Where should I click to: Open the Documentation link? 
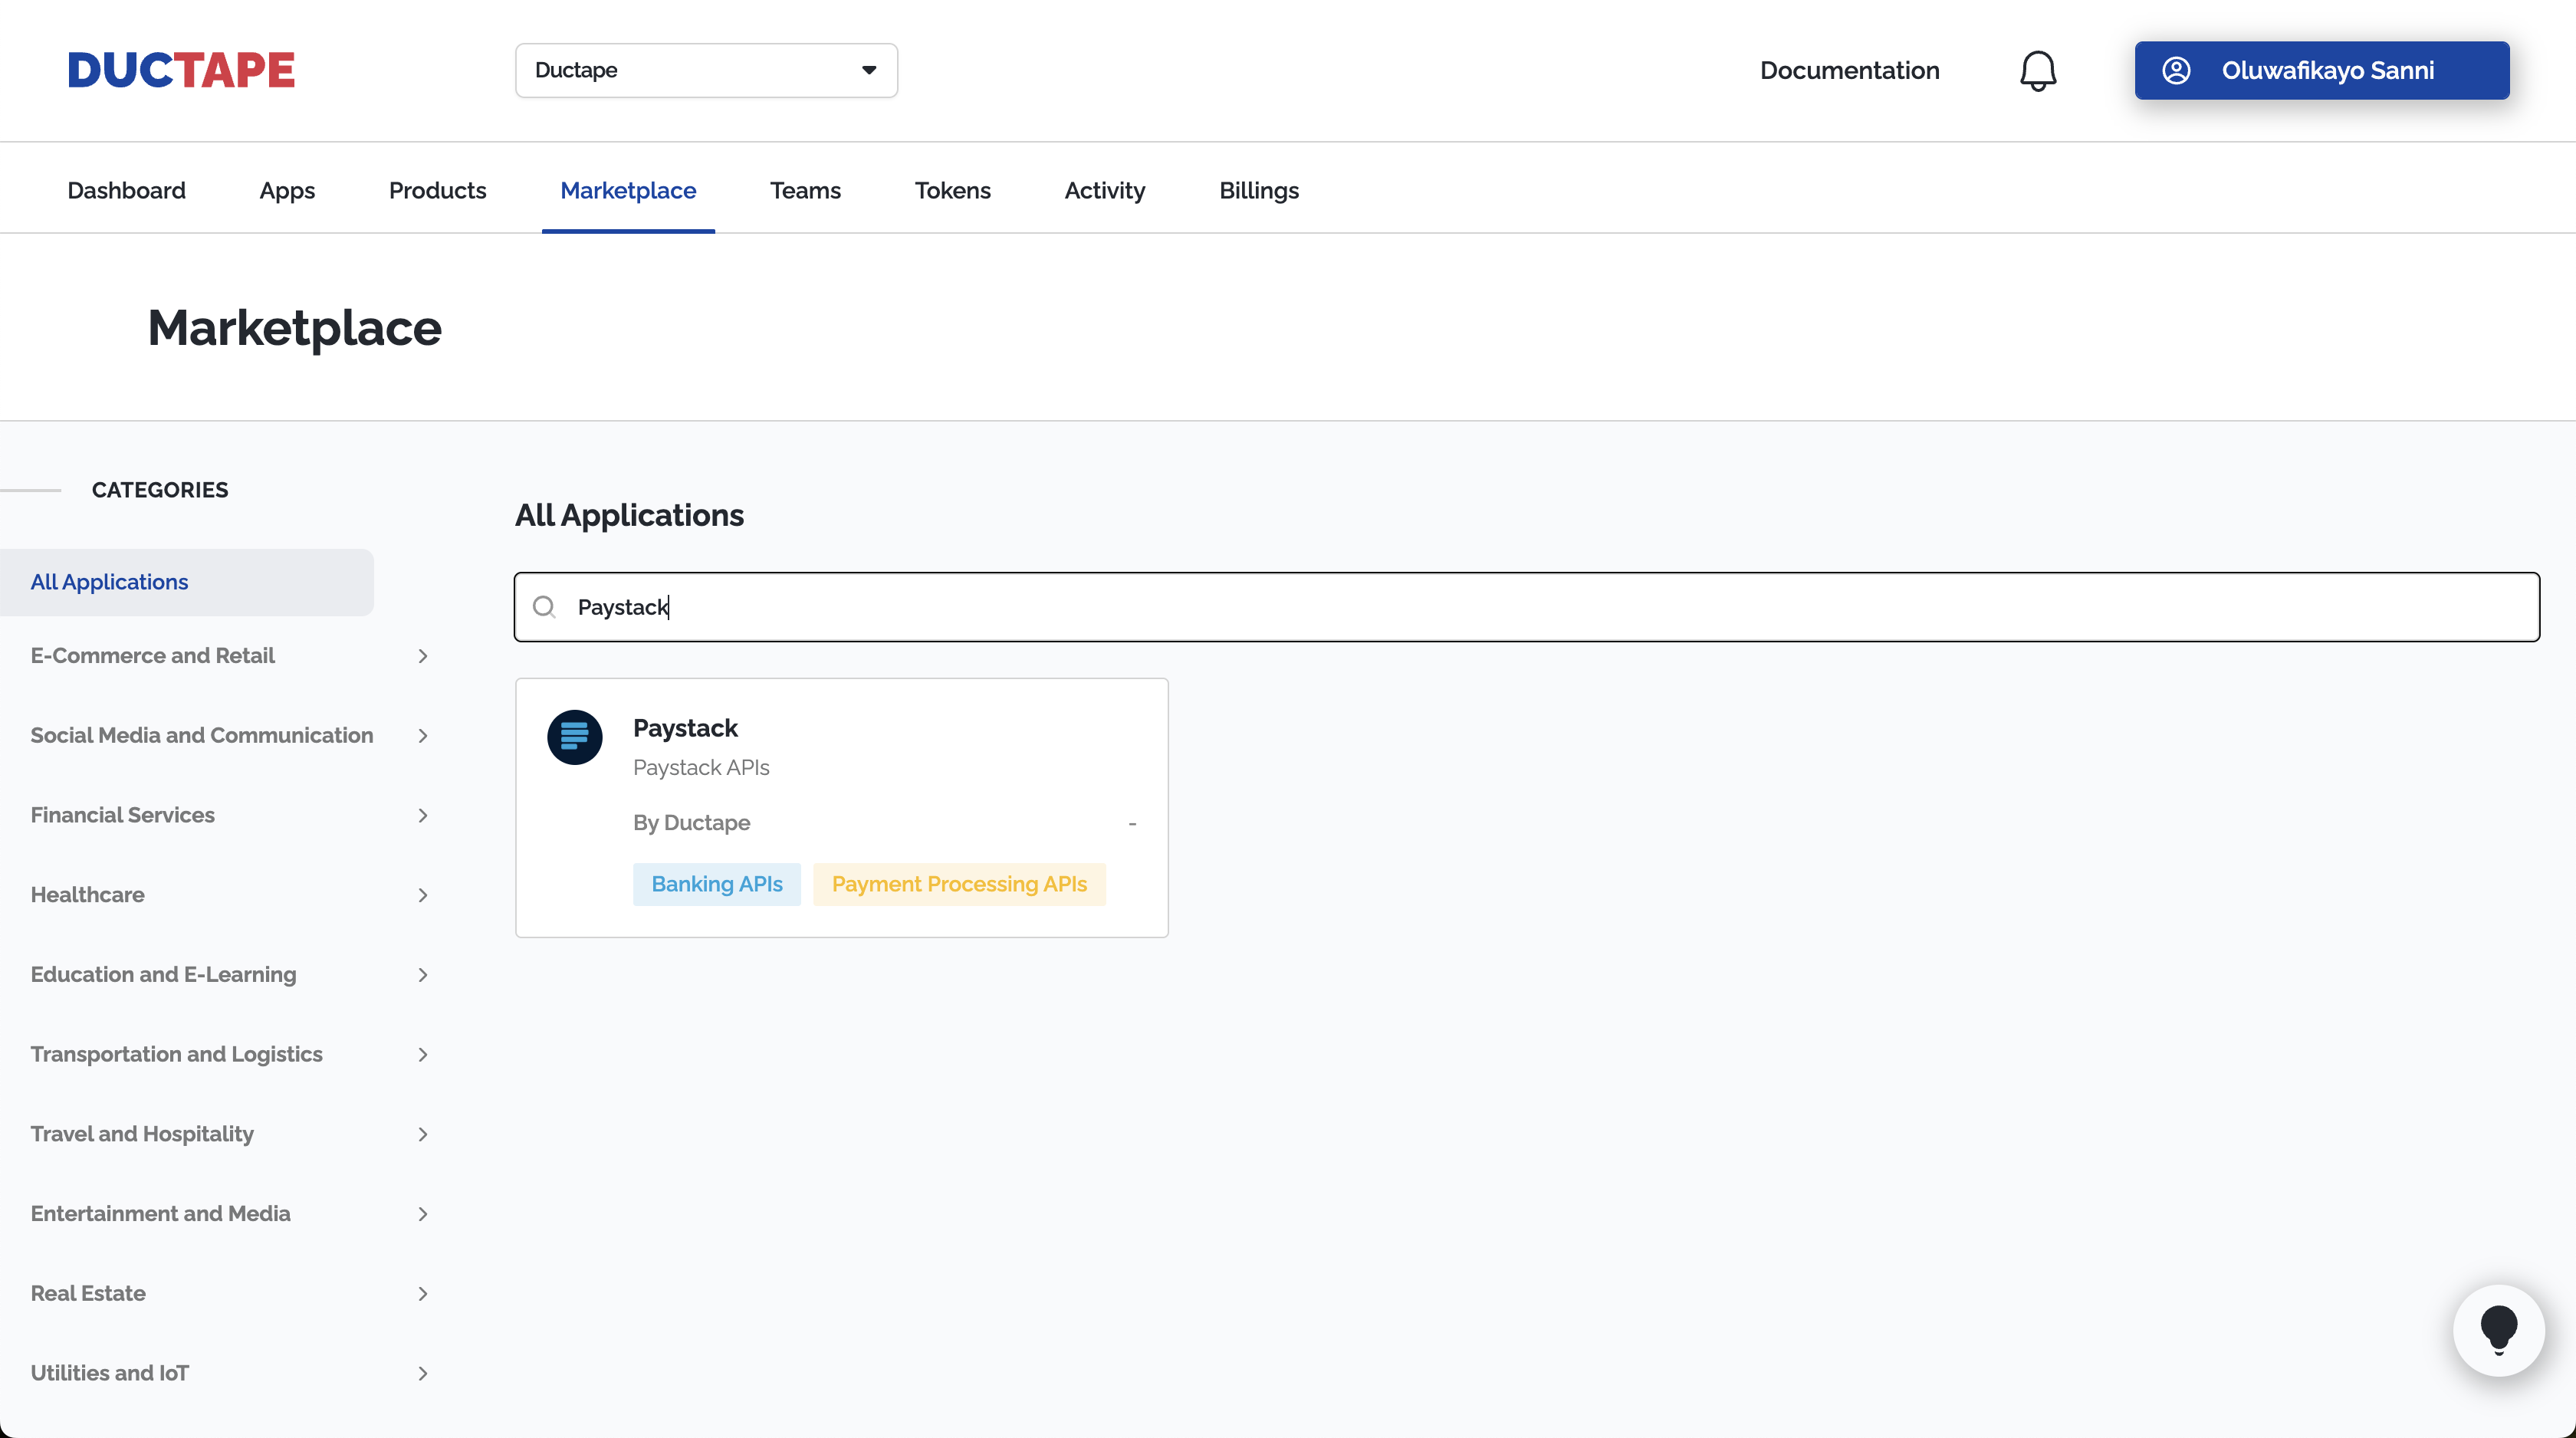1849,70
